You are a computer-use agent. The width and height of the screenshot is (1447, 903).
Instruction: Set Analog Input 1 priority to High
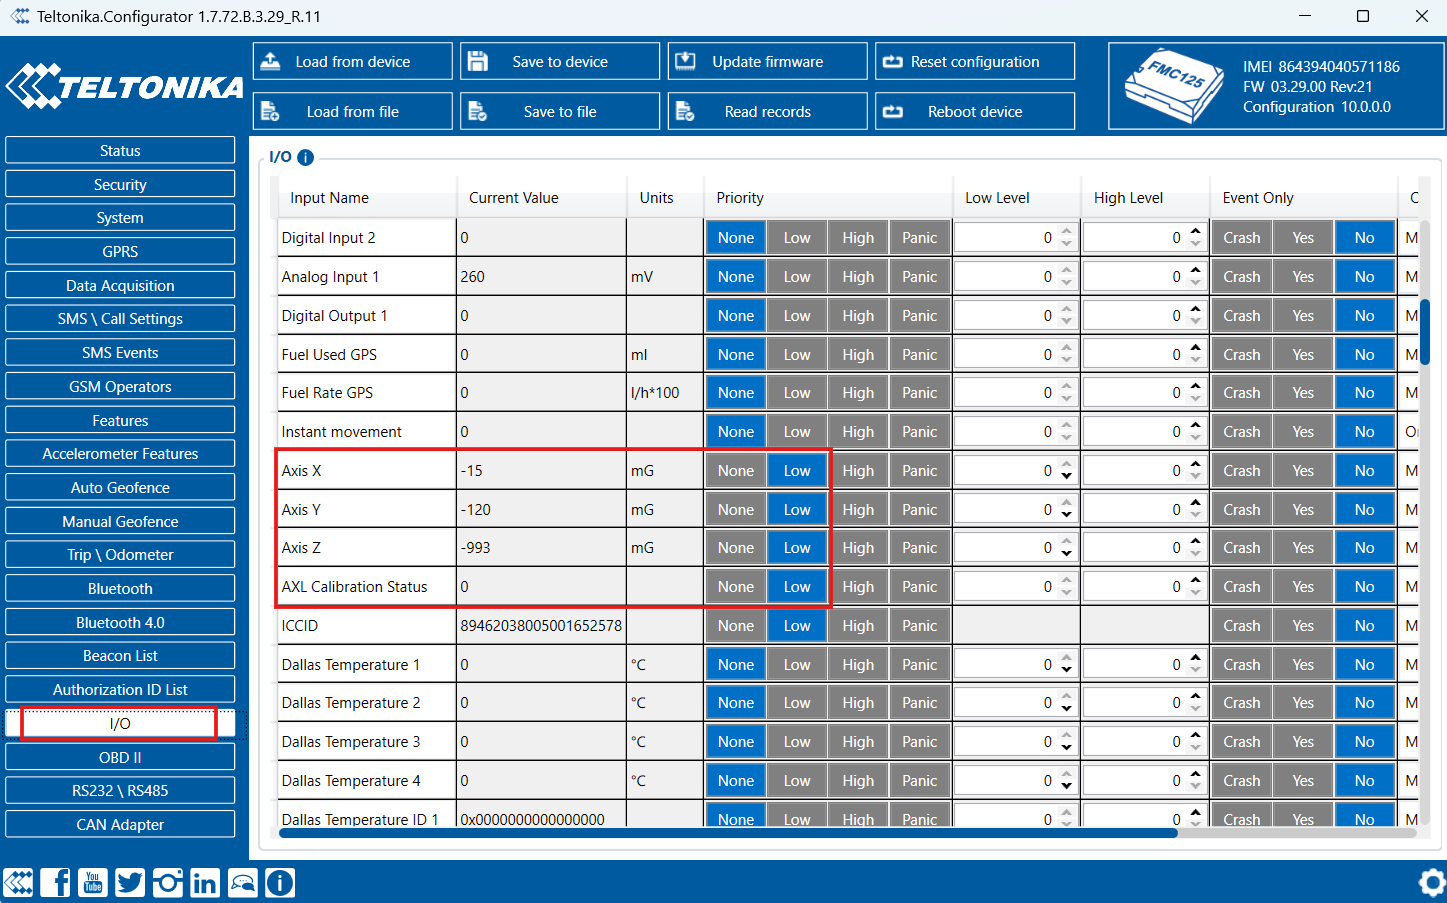(x=858, y=277)
